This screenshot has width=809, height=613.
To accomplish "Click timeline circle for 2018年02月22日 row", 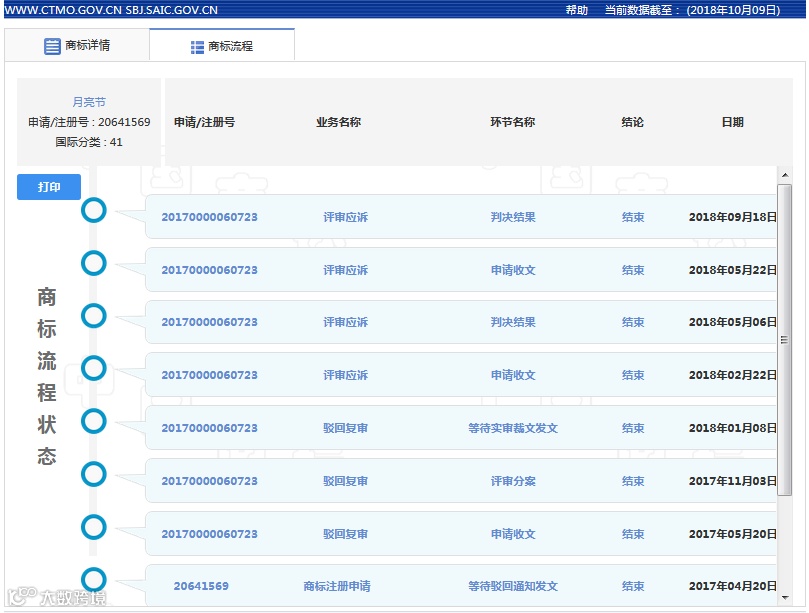I will tap(94, 368).
